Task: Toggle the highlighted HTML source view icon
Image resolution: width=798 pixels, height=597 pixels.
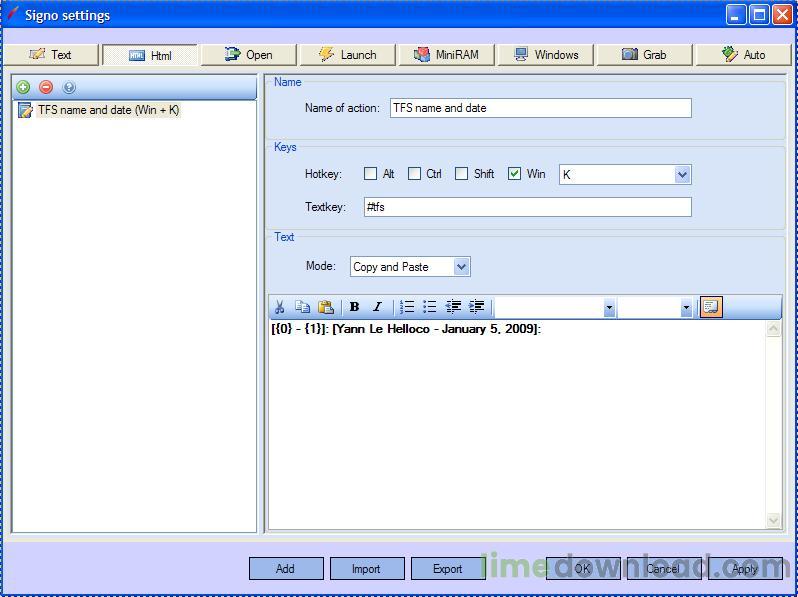Action: point(711,307)
